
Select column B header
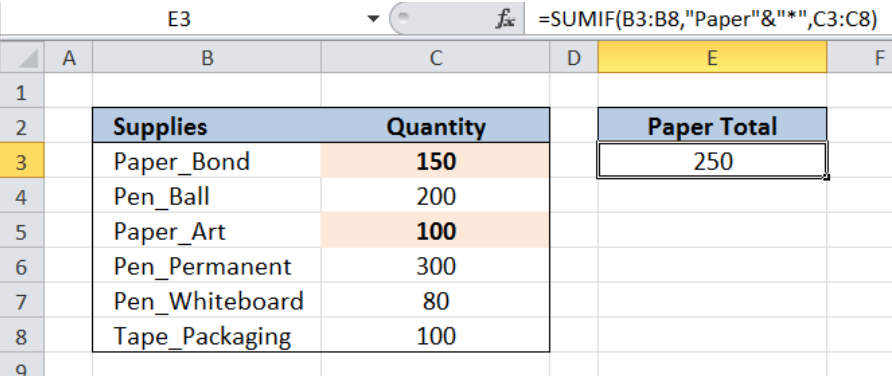click(207, 58)
